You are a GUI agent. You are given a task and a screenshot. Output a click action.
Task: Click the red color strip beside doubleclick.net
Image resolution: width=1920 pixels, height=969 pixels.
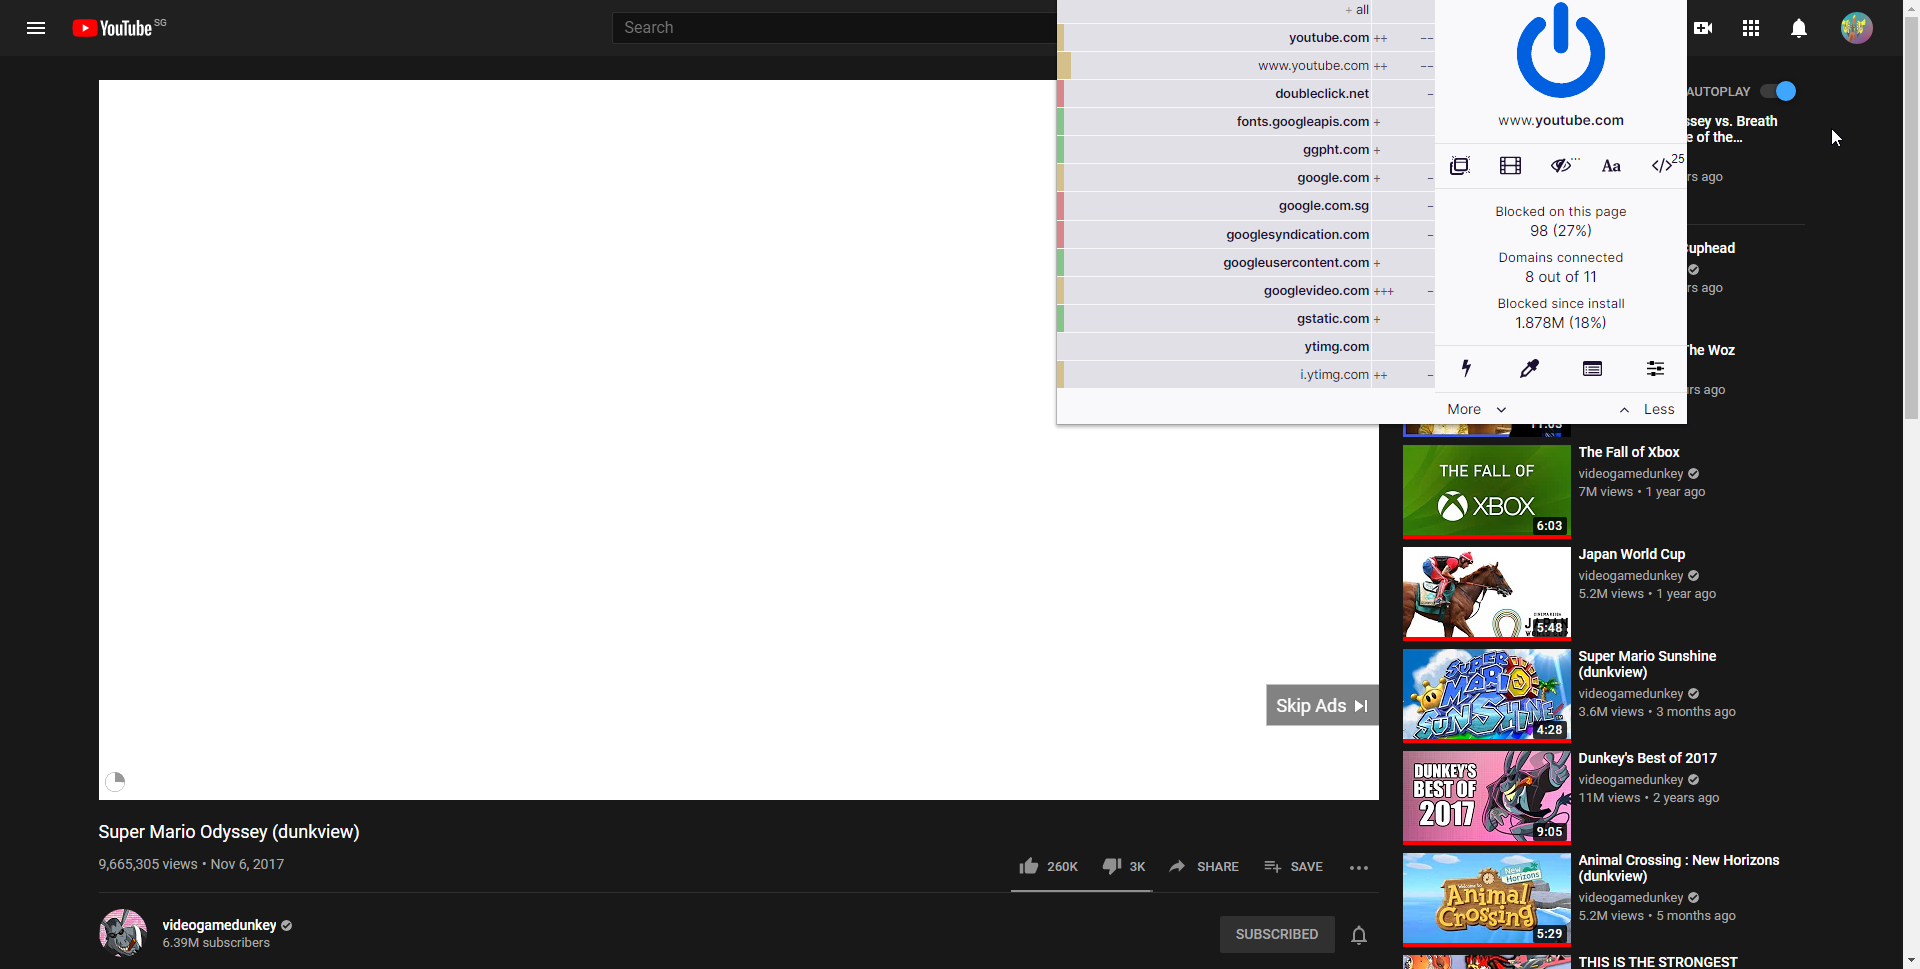[x=1060, y=93]
